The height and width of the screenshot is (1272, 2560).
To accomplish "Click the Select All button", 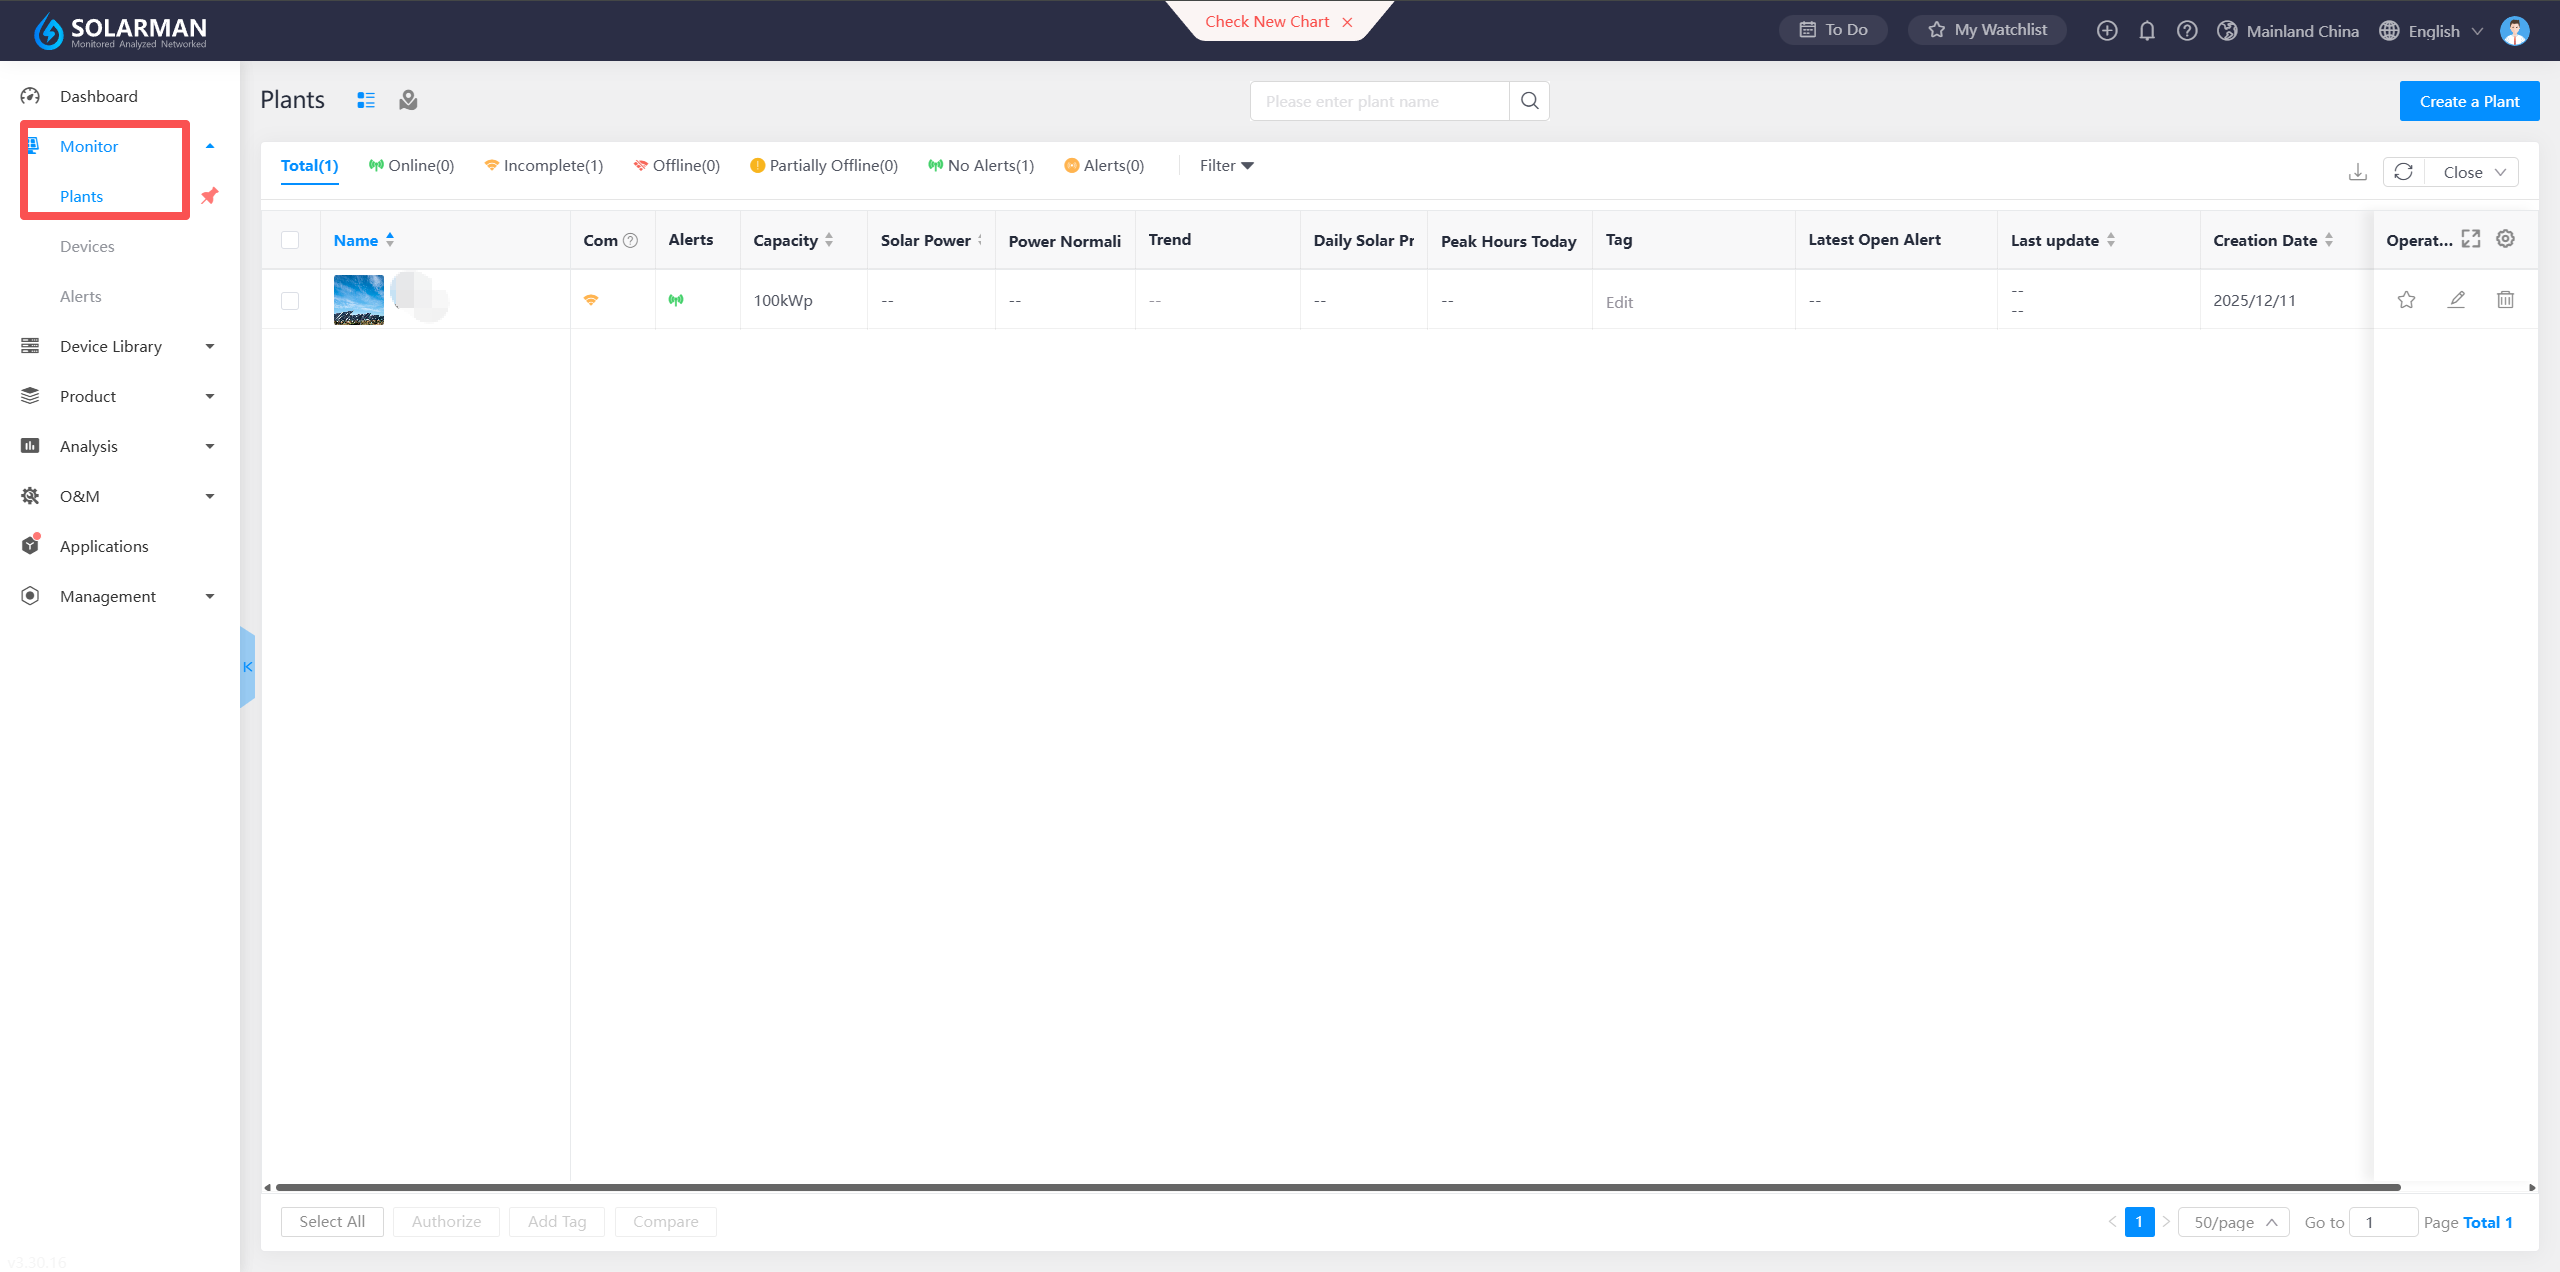I will (332, 1221).
